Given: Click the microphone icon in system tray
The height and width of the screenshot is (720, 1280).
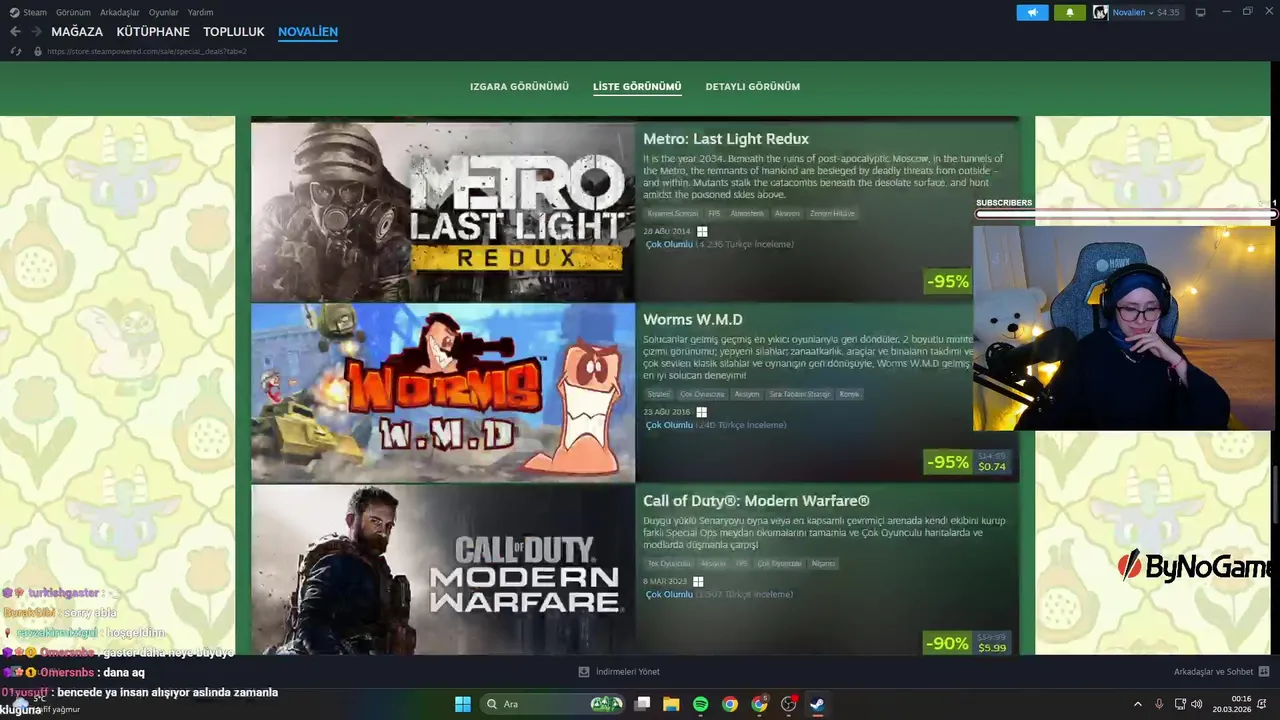Looking at the screenshot, I should (1159, 704).
